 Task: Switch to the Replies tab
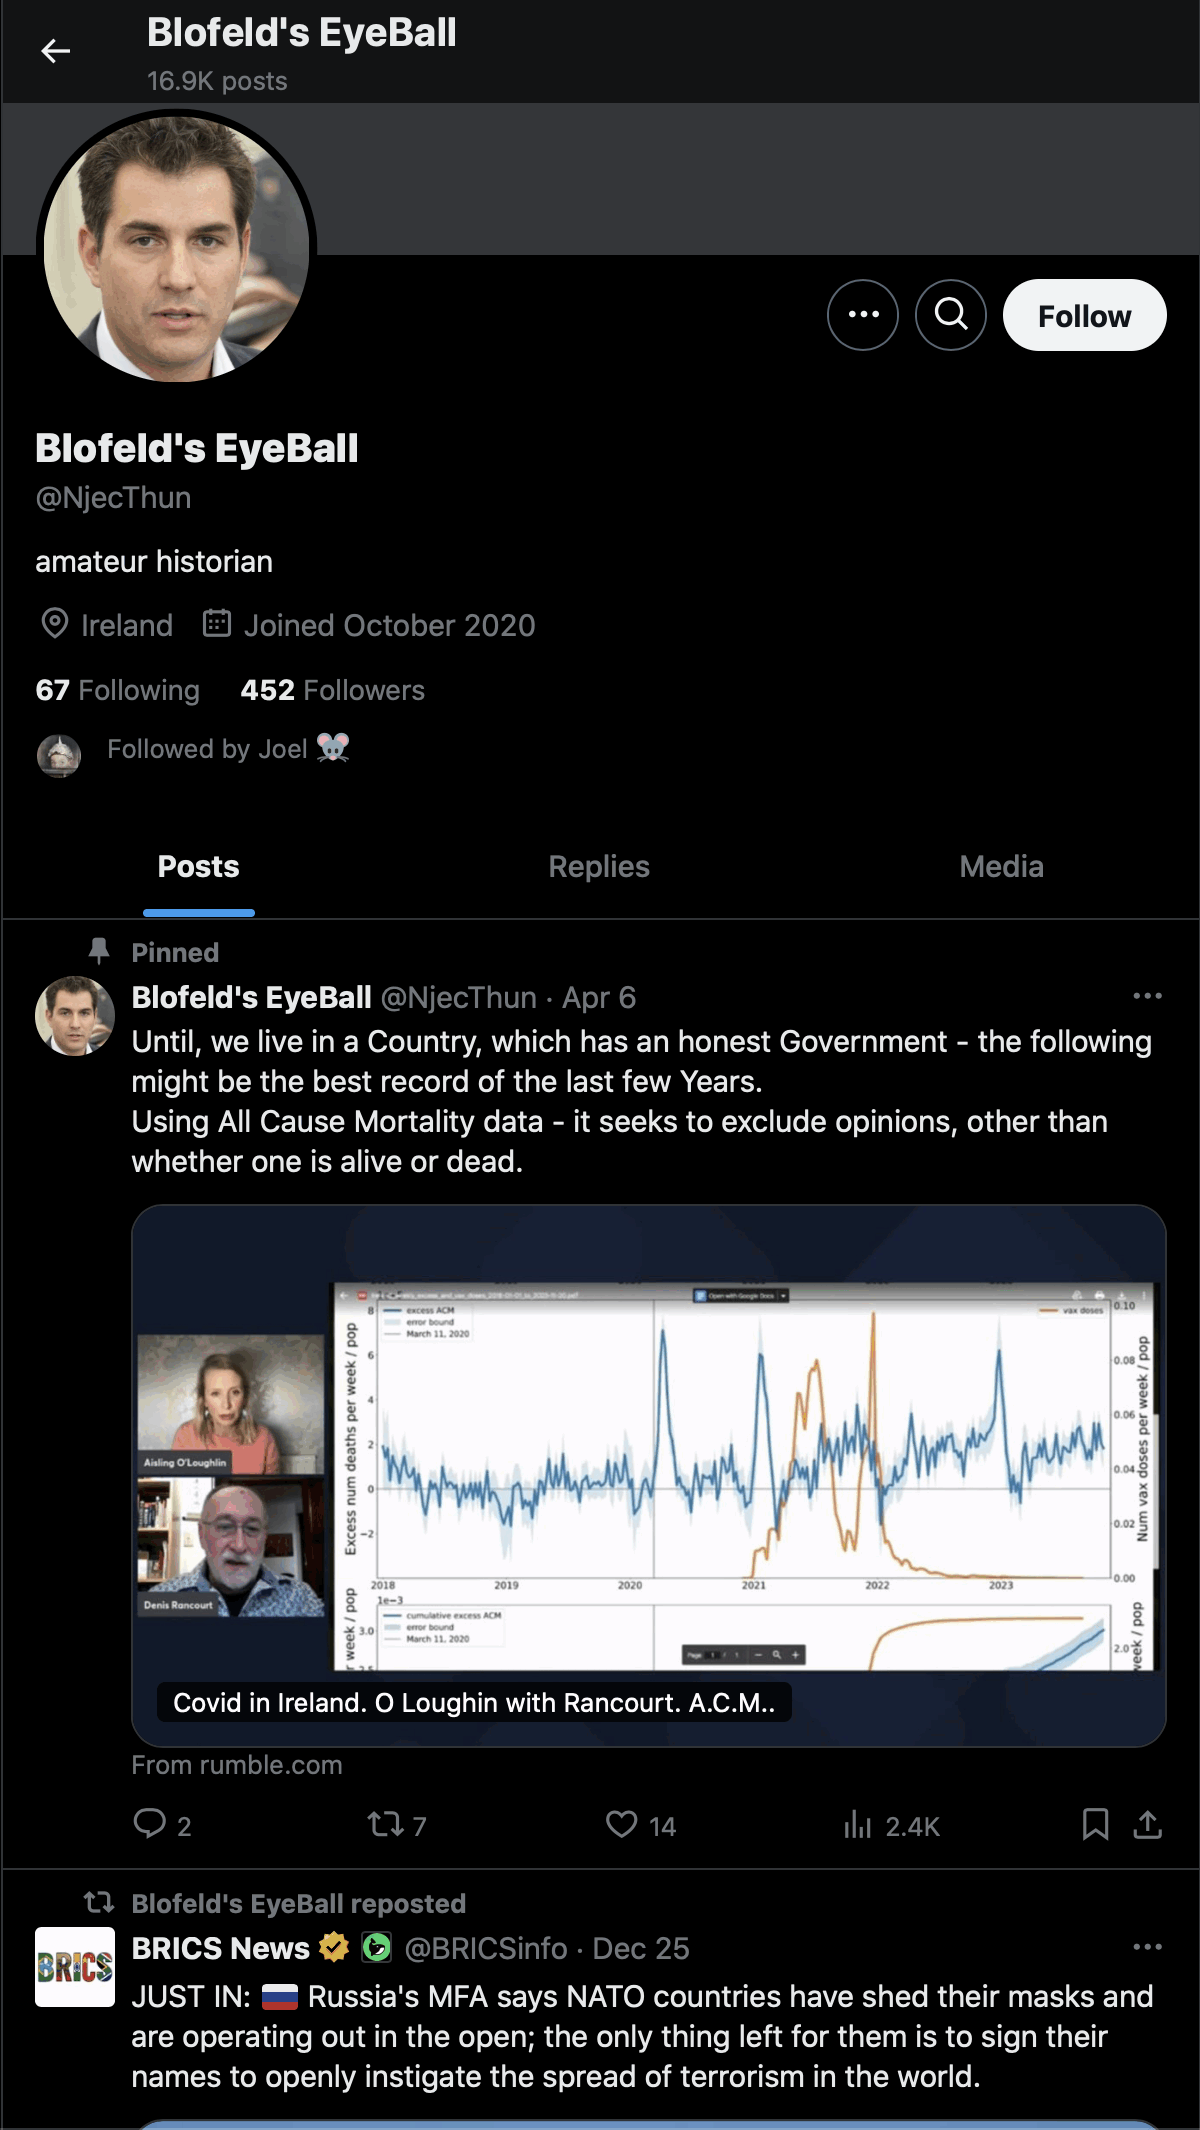coord(598,867)
